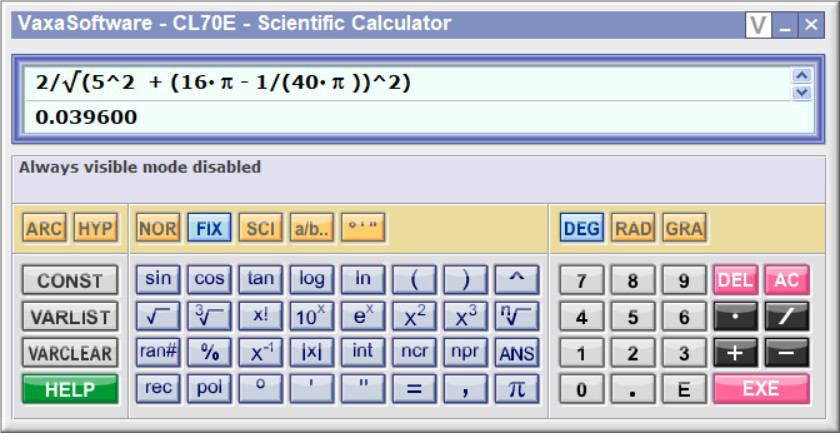The height and width of the screenshot is (433, 840).
Task: Toggle the HYP hyperbolic mode
Action: [x=94, y=229]
